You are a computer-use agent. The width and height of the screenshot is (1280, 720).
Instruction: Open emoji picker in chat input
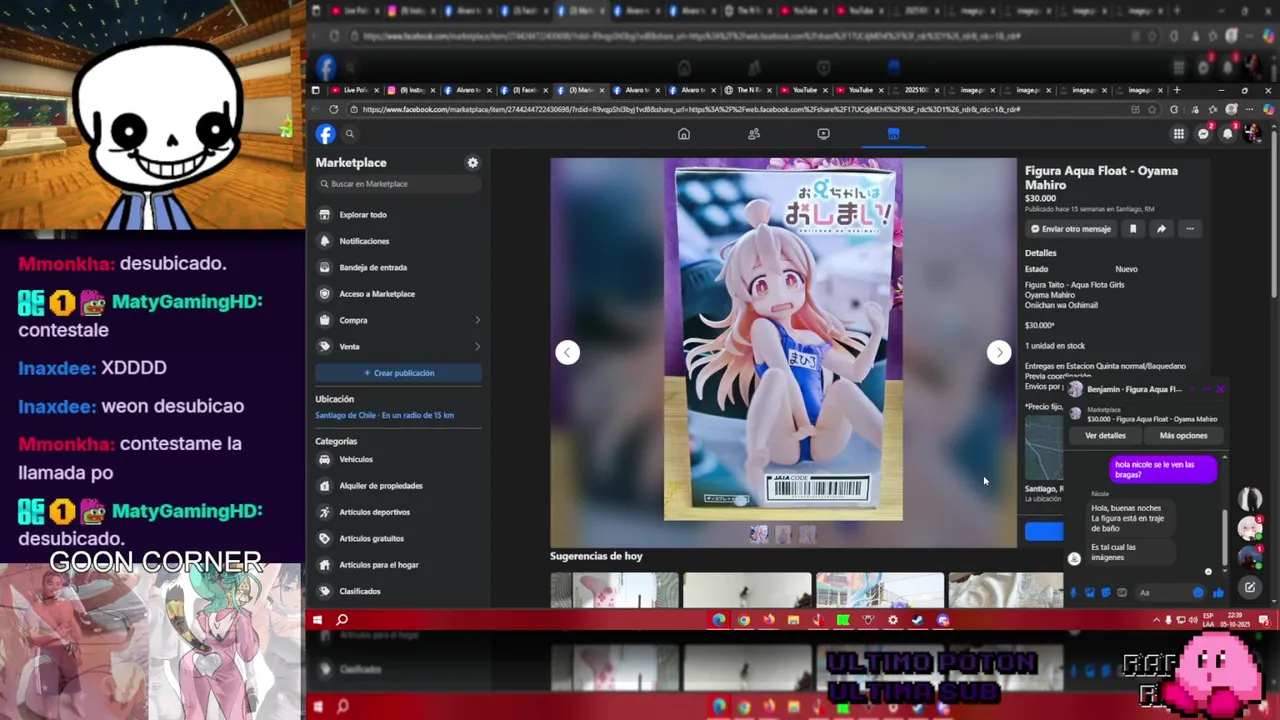pos(1198,592)
